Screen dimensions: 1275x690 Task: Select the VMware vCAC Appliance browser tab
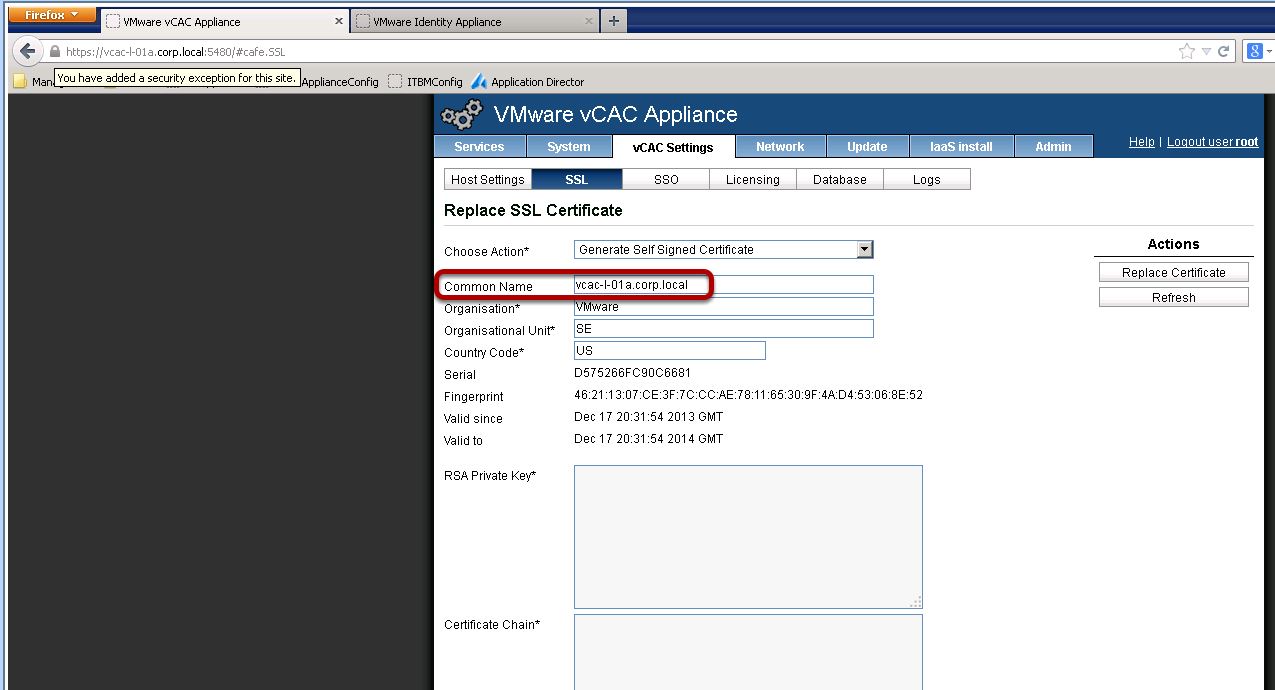tap(225, 21)
